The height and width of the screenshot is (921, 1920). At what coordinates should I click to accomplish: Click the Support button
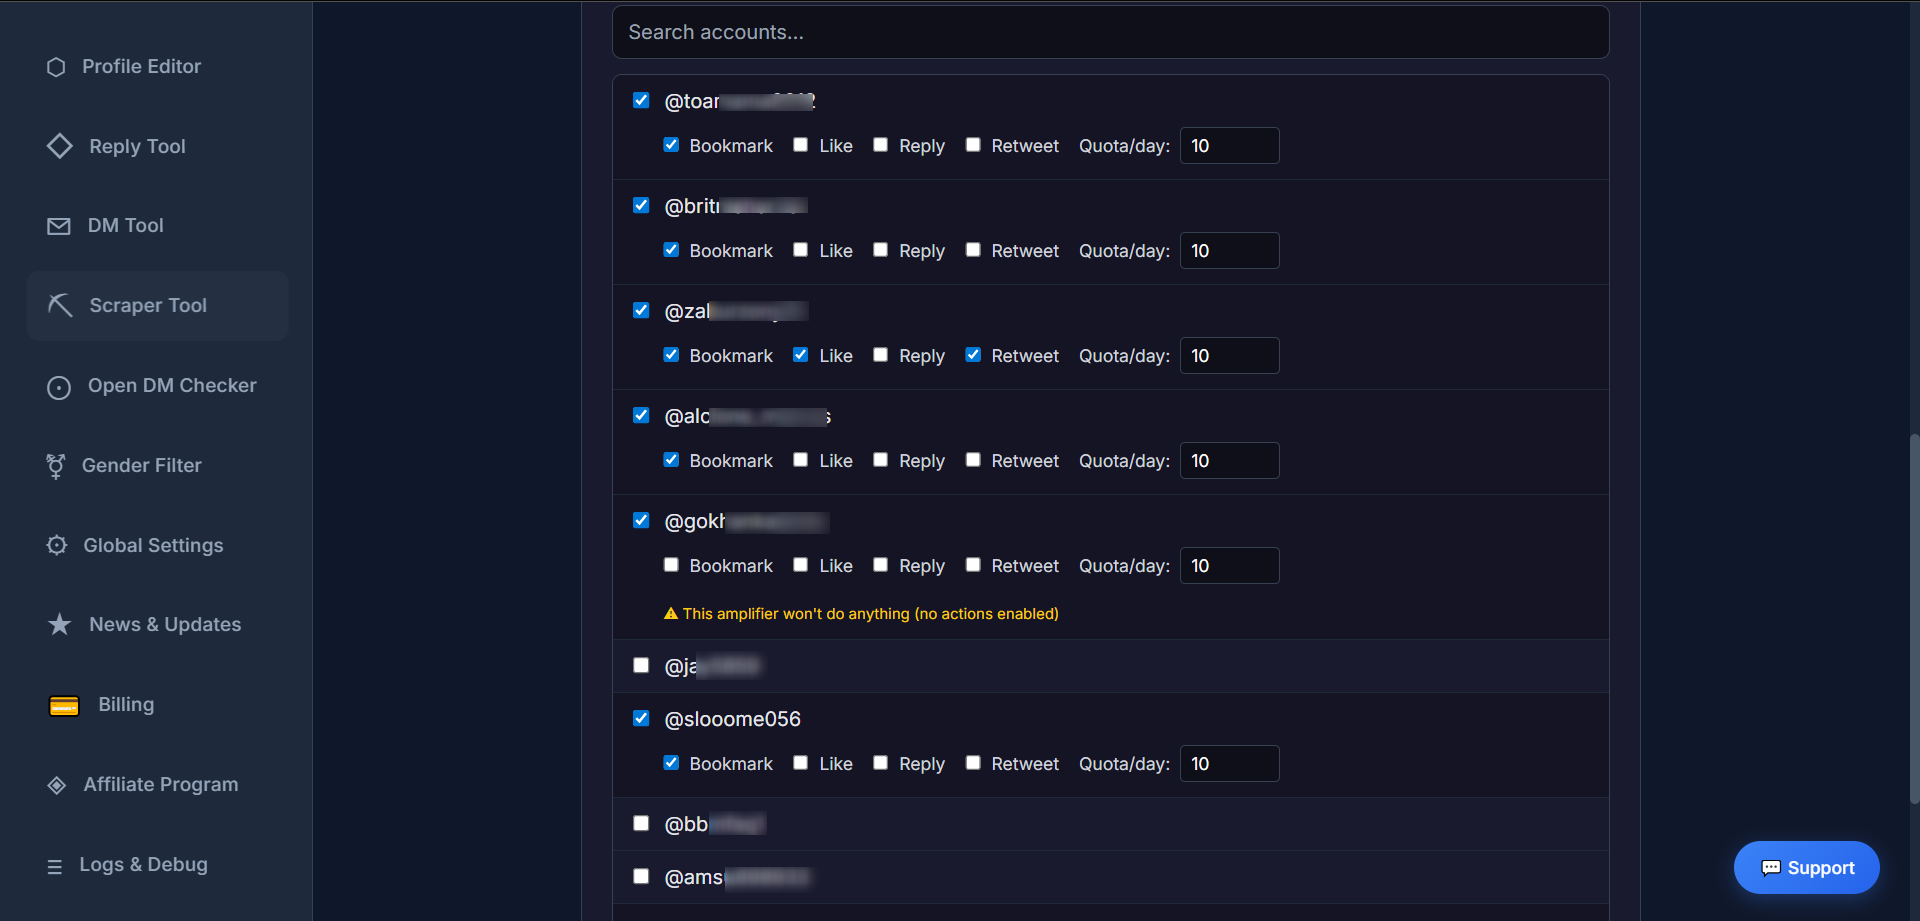point(1806,868)
